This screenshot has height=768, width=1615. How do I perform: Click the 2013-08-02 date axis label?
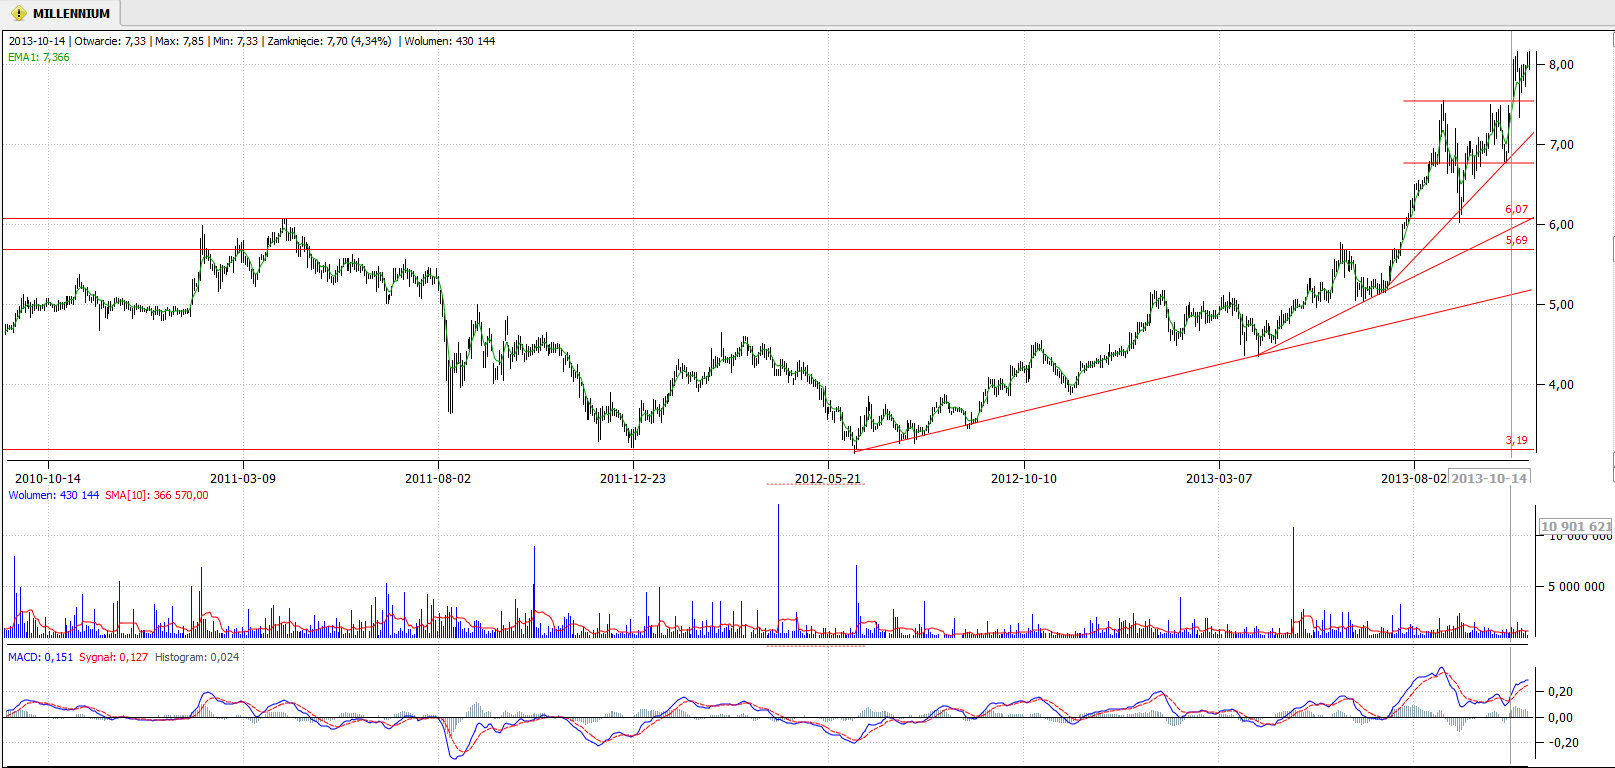coord(1414,478)
